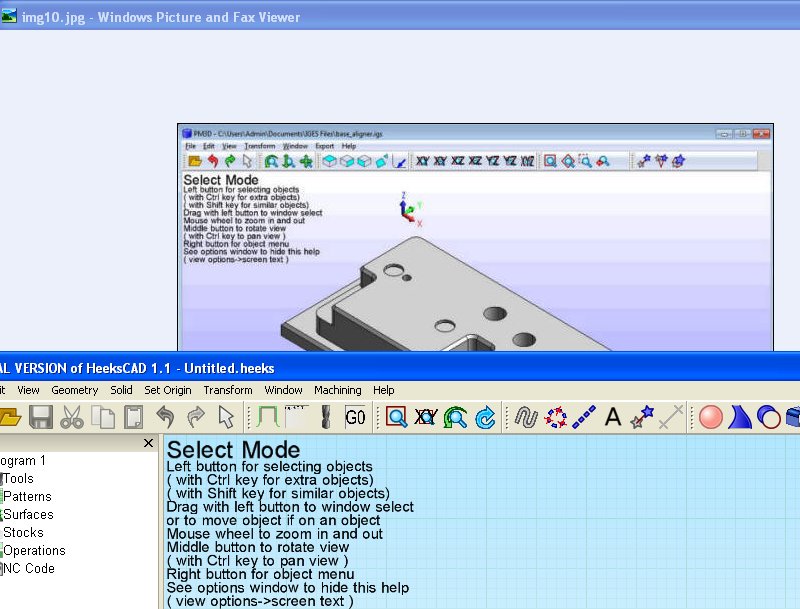Open the Export menu in PM3D
This screenshot has height=609, width=800.
click(x=324, y=146)
